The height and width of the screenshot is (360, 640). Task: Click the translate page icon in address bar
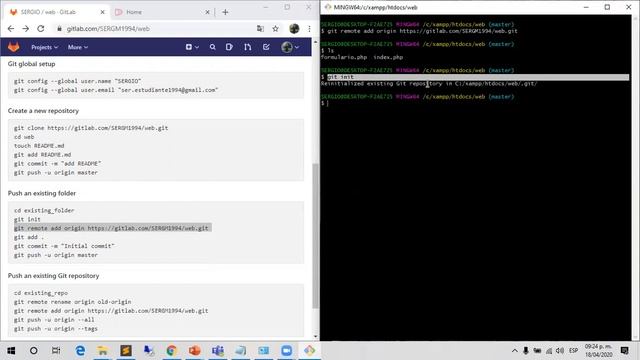(x=260, y=29)
